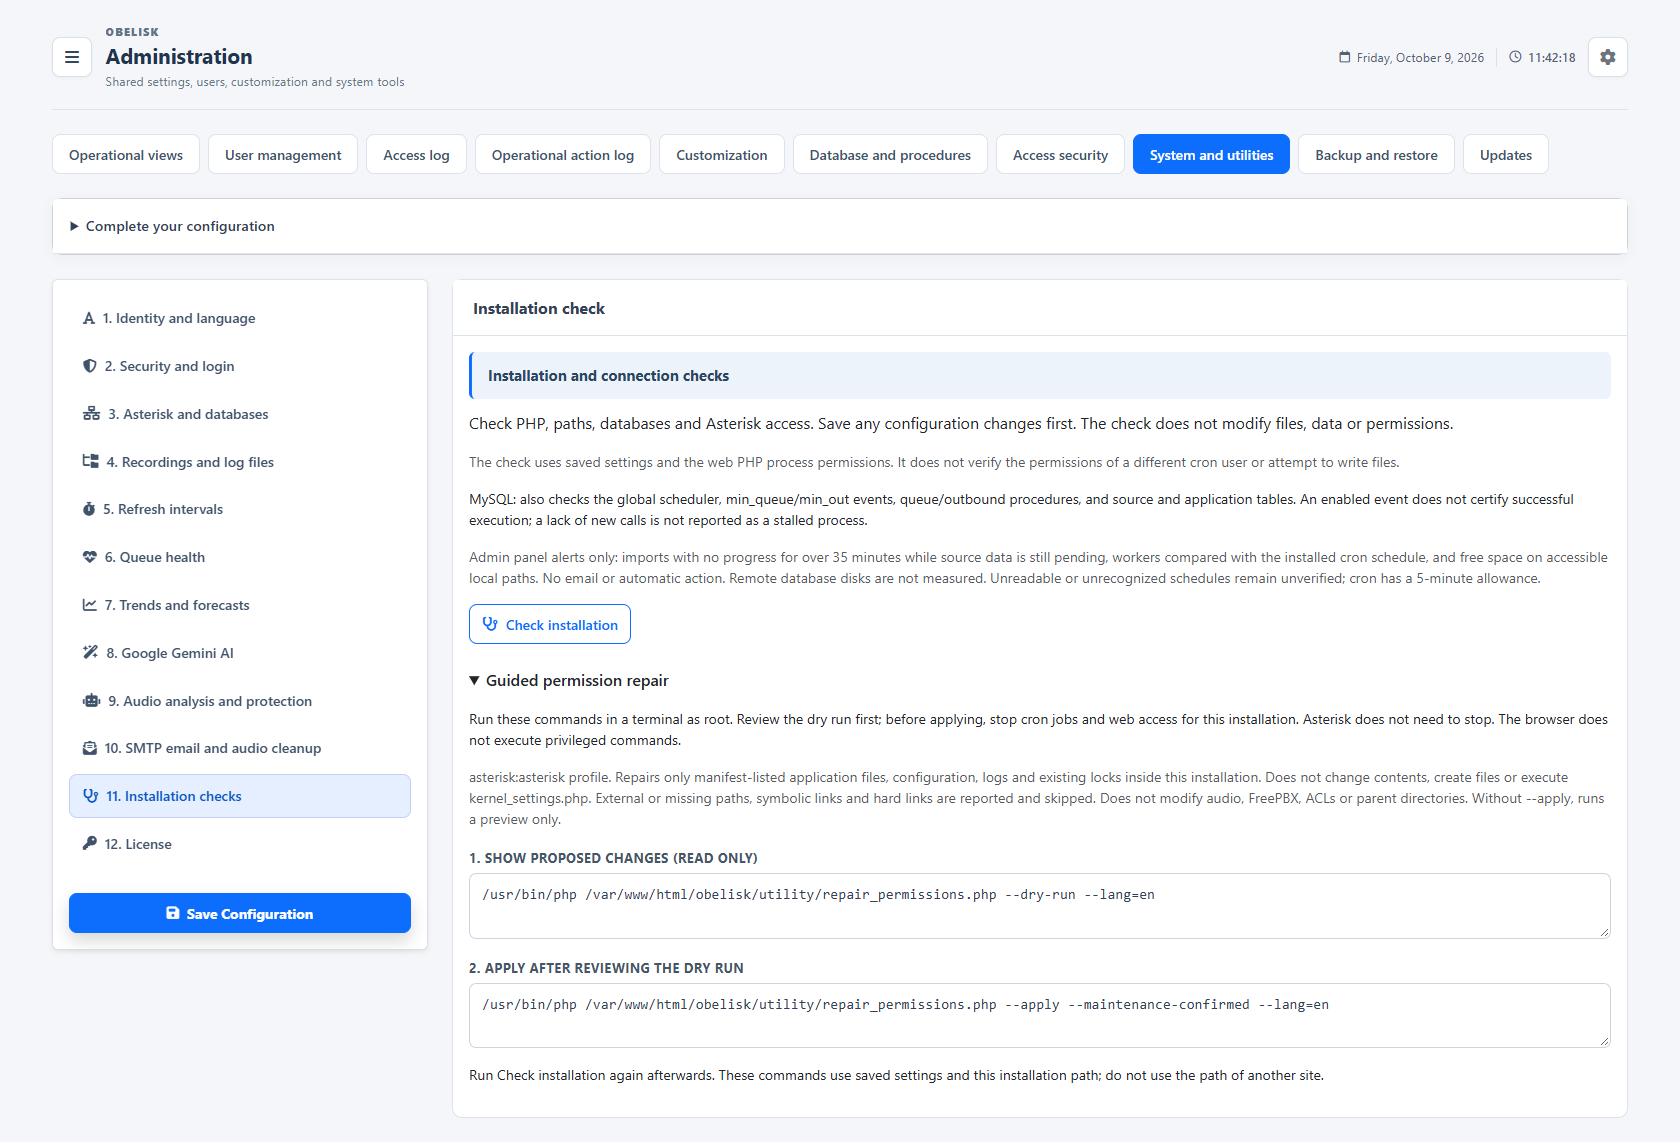
Task: Open 3. Asterisk and databases section
Action: (x=240, y=414)
